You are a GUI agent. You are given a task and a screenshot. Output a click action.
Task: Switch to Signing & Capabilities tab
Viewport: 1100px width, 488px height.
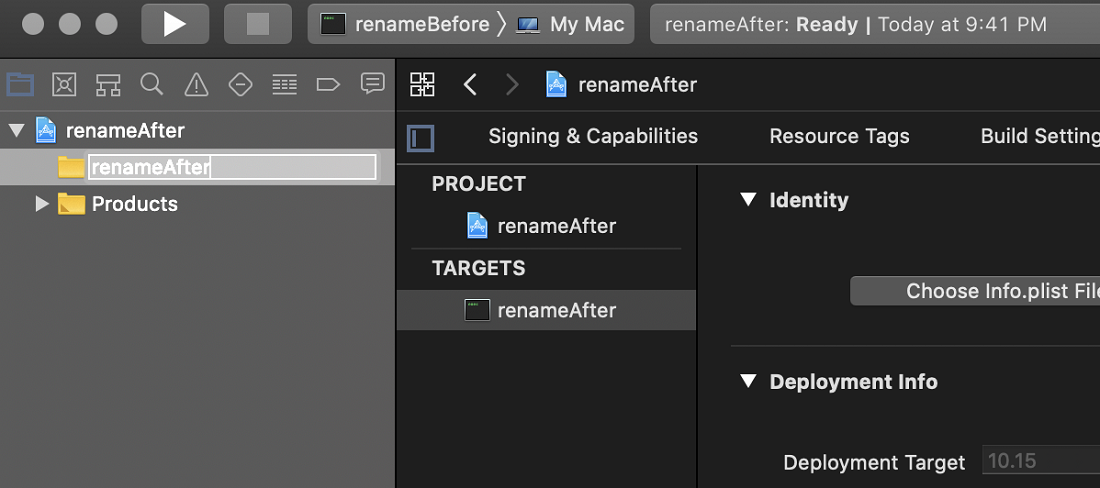click(593, 136)
